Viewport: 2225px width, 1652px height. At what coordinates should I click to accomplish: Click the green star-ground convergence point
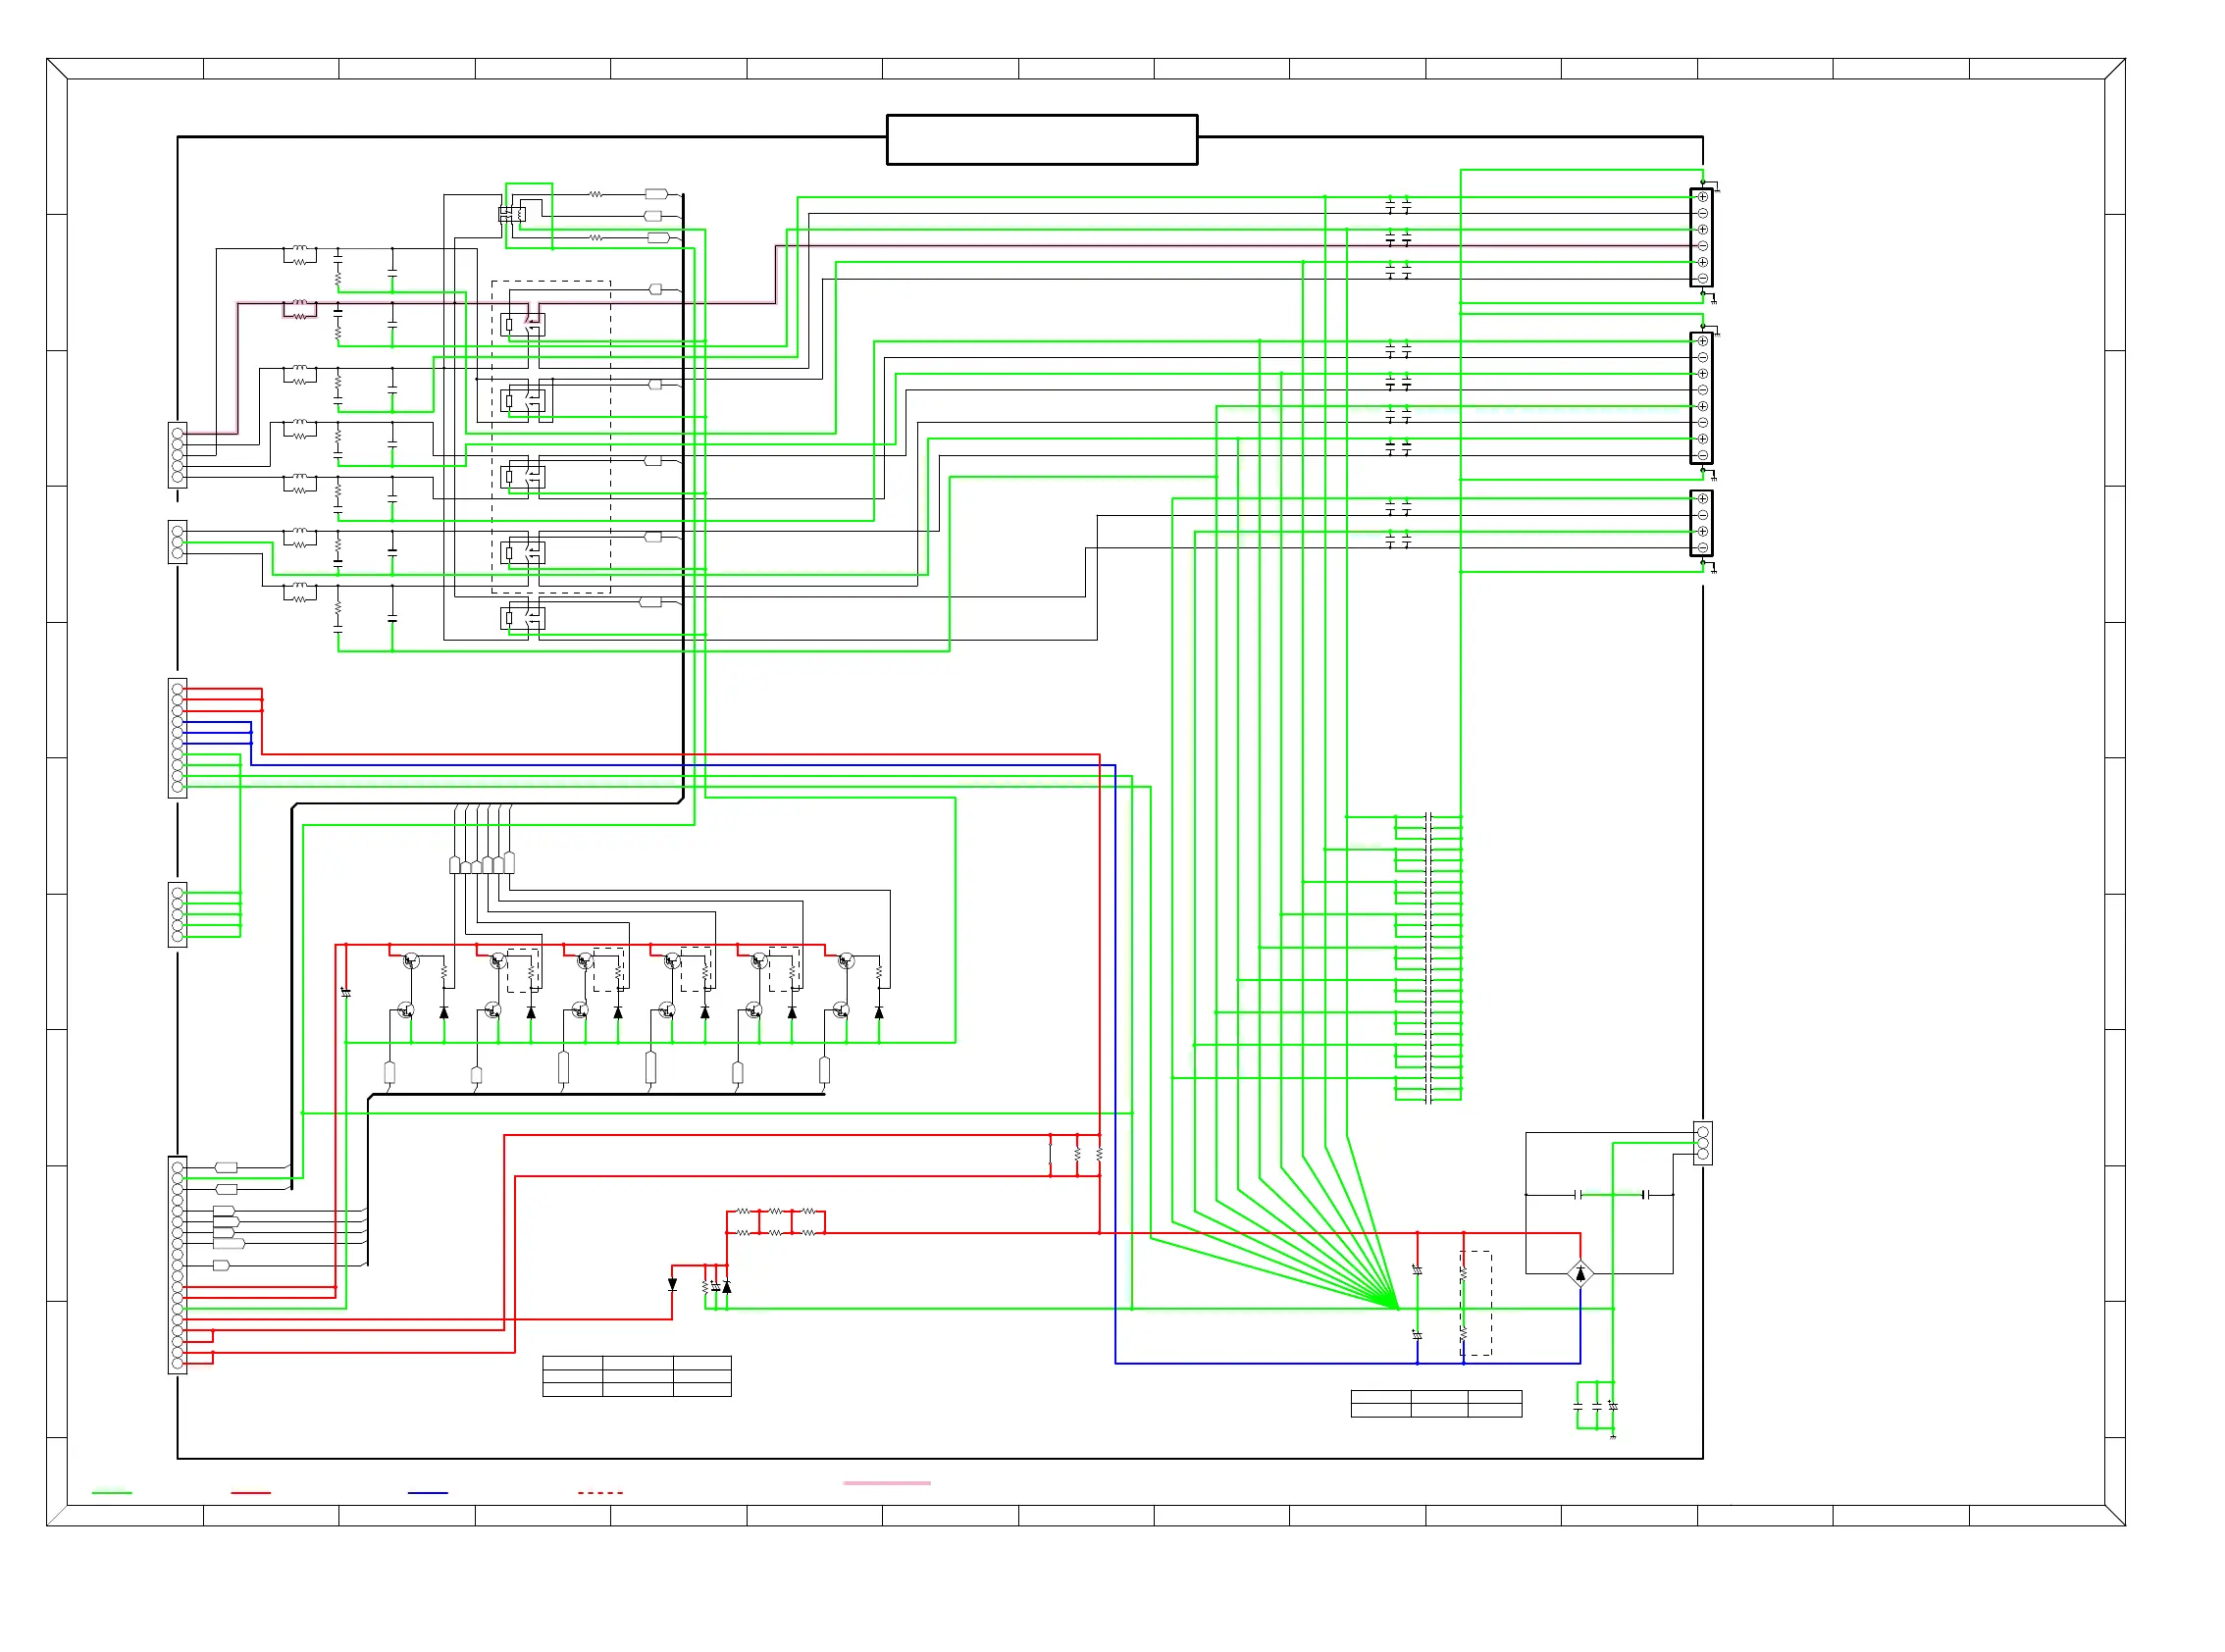click(x=1397, y=1307)
